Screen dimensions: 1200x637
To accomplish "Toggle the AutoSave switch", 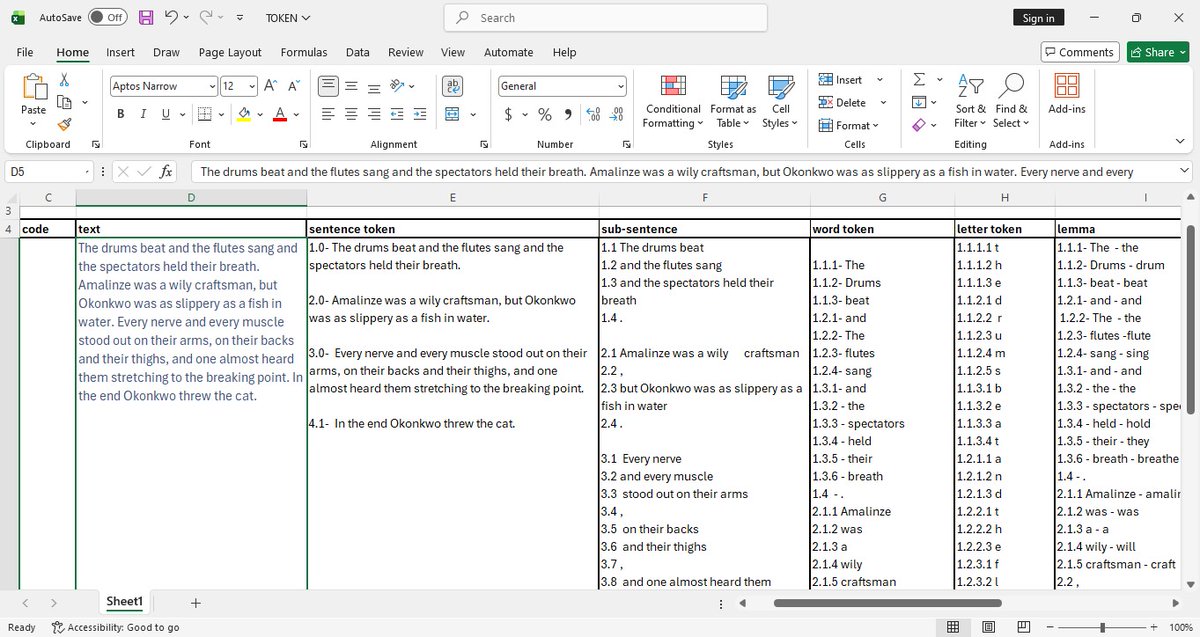I will [x=107, y=18].
